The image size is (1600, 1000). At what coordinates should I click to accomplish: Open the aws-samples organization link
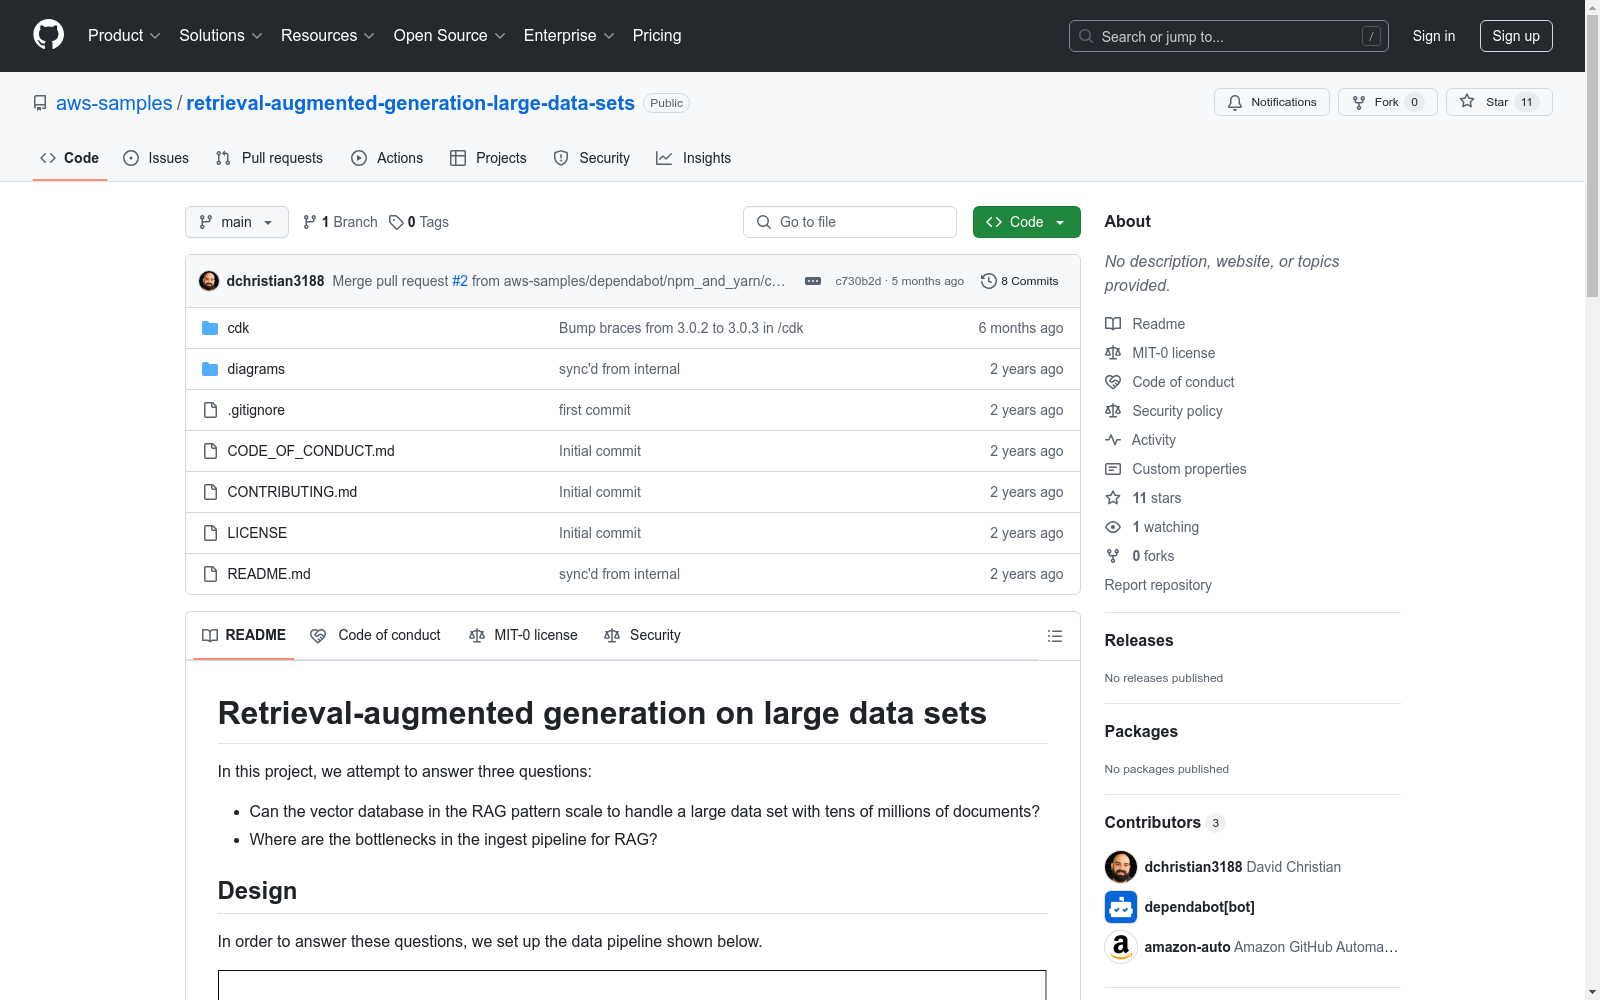[114, 103]
